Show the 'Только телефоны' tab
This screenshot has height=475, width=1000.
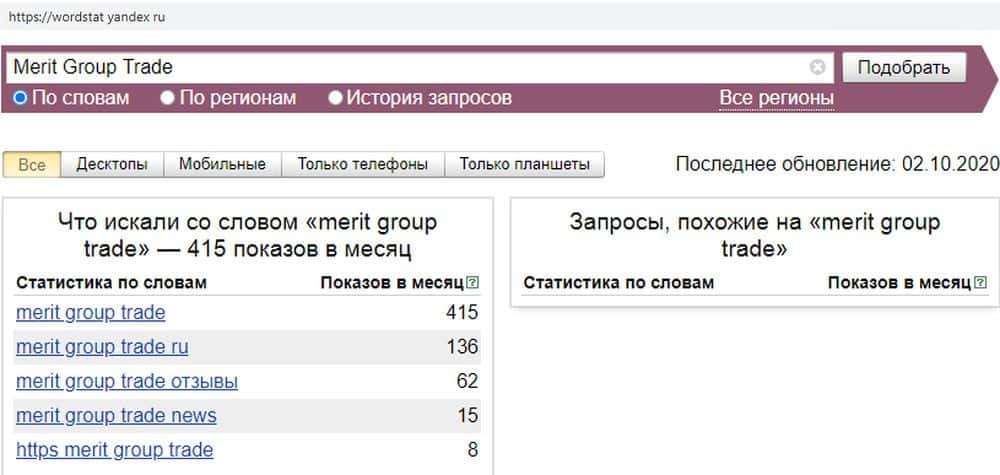[x=363, y=164]
